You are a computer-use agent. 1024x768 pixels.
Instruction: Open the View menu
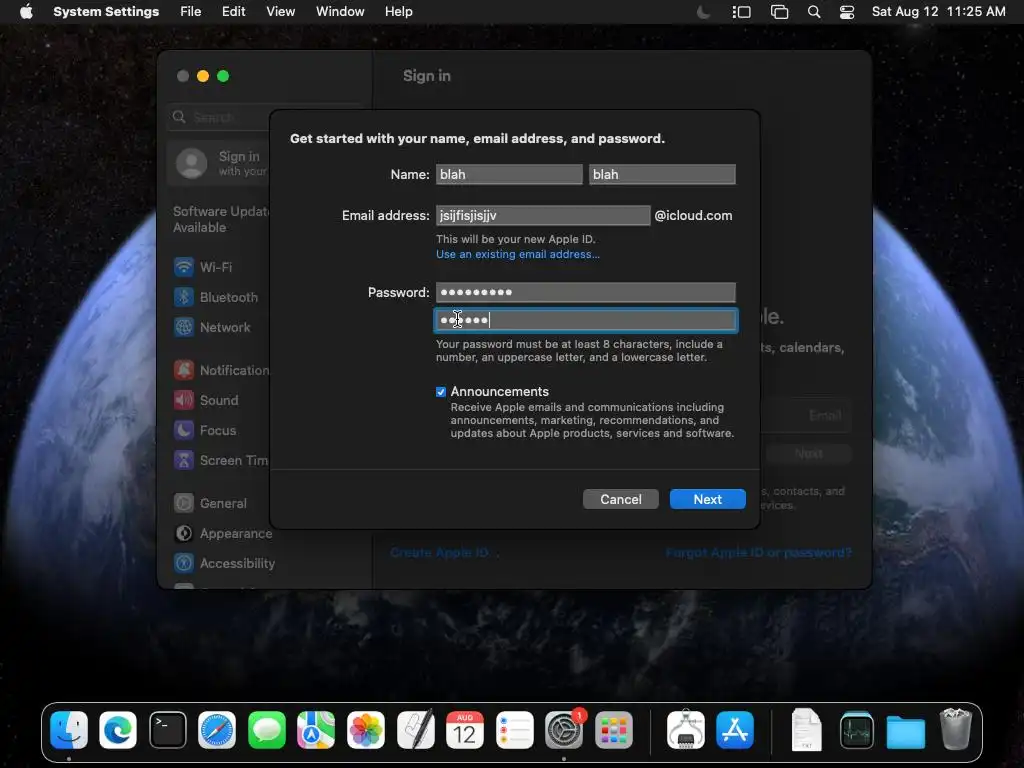280,12
